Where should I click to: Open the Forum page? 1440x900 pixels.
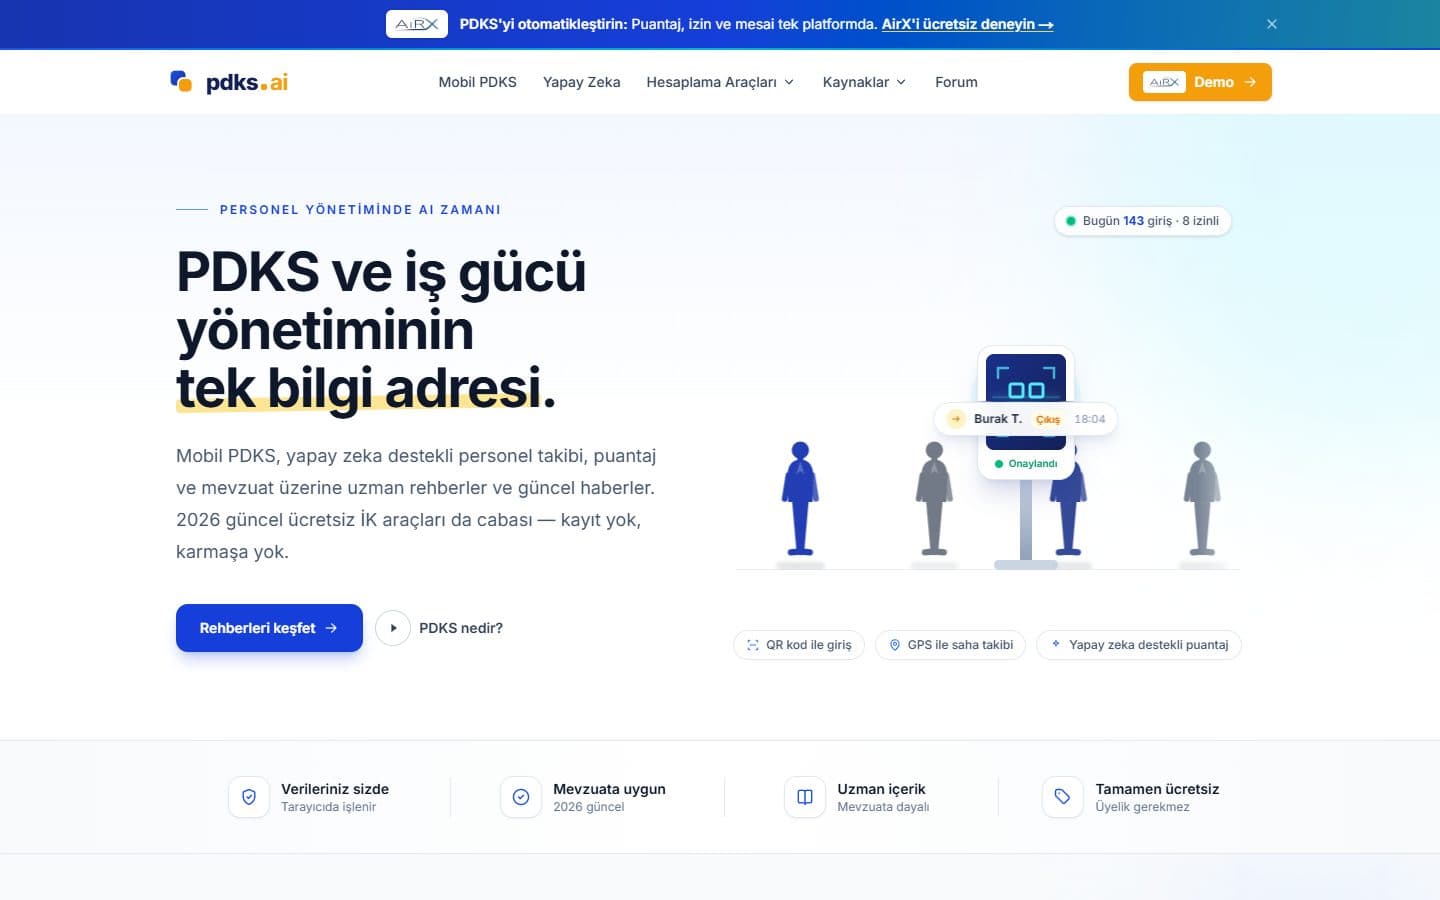pos(956,82)
